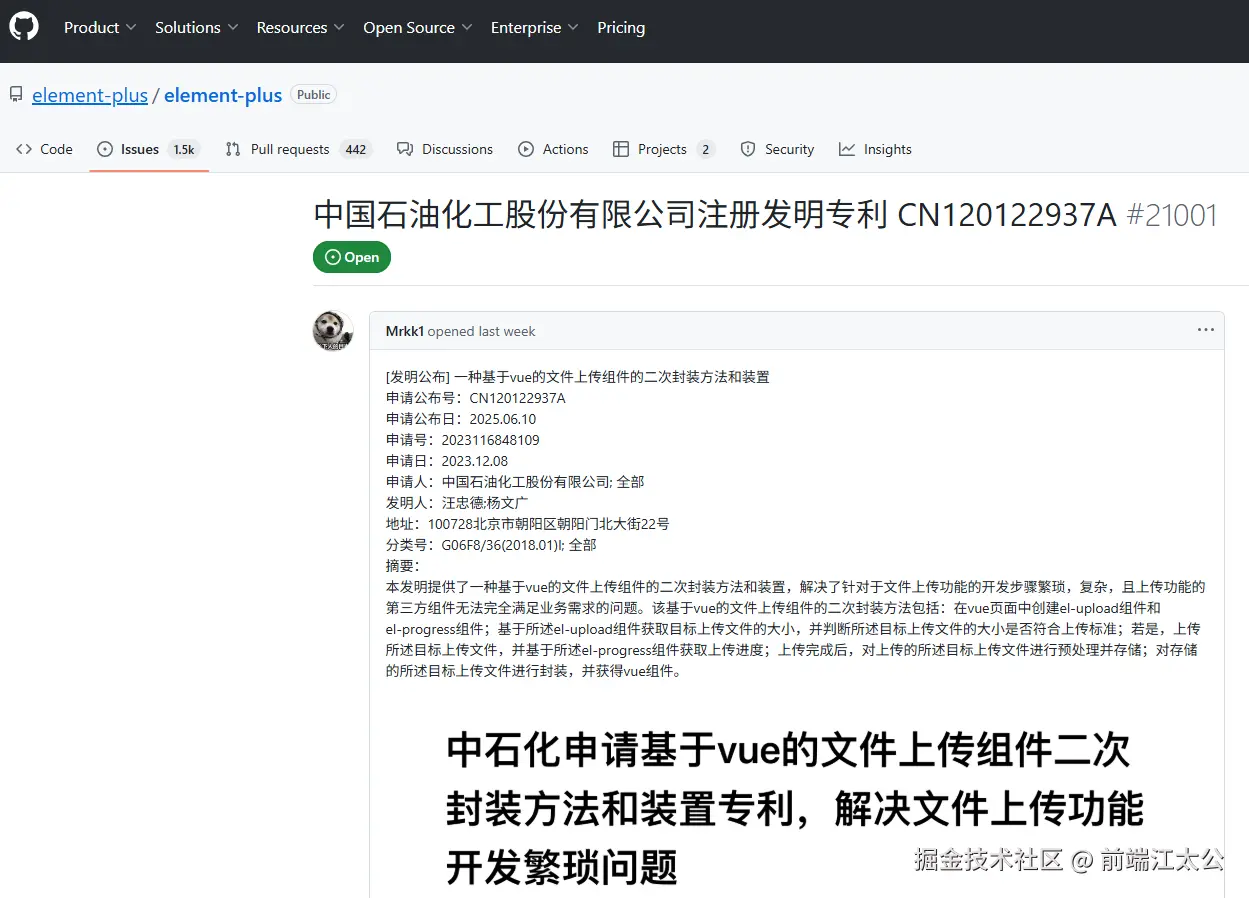Select the Security shield icon
This screenshot has height=898, width=1249.
pos(748,148)
